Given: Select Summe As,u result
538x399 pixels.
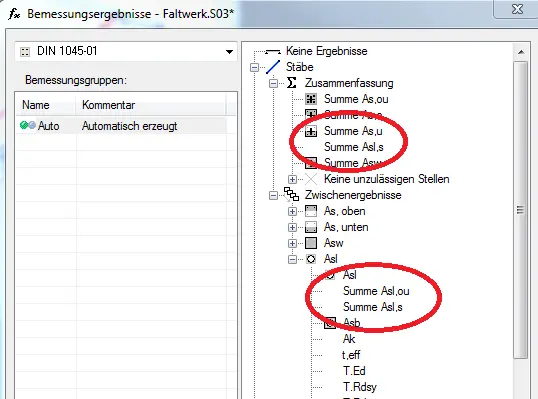Looking at the screenshot, I should pyautogui.click(x=353, y=131).
